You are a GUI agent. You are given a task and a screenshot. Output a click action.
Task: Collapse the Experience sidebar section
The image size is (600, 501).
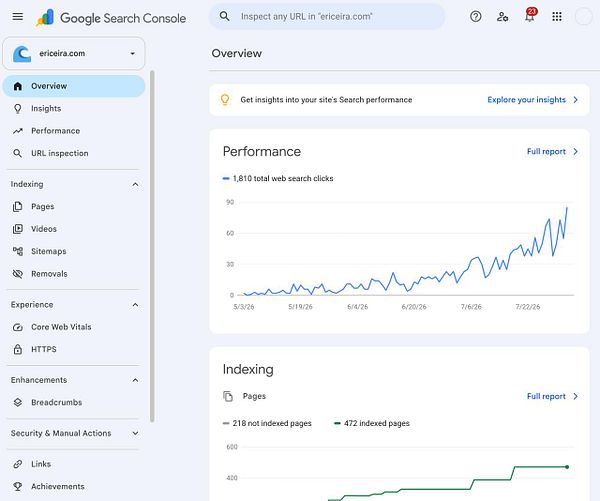[x=135, y=305]
